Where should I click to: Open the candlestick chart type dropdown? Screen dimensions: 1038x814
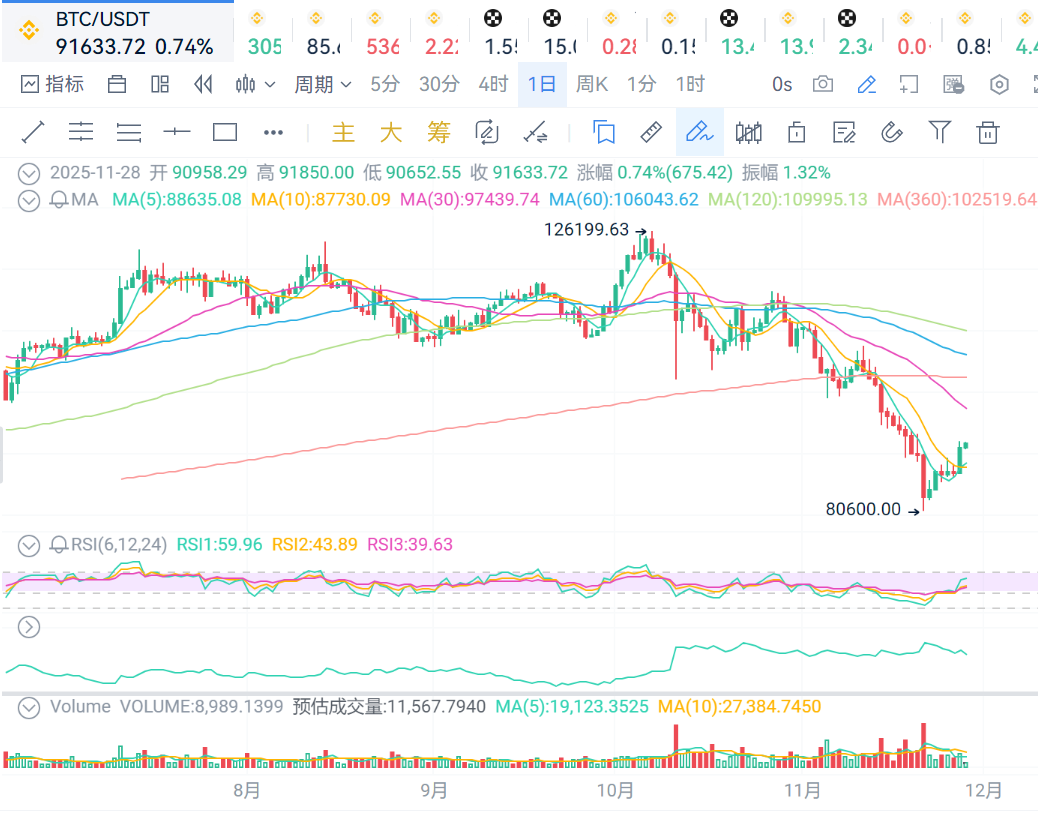[x=255, y=85]
